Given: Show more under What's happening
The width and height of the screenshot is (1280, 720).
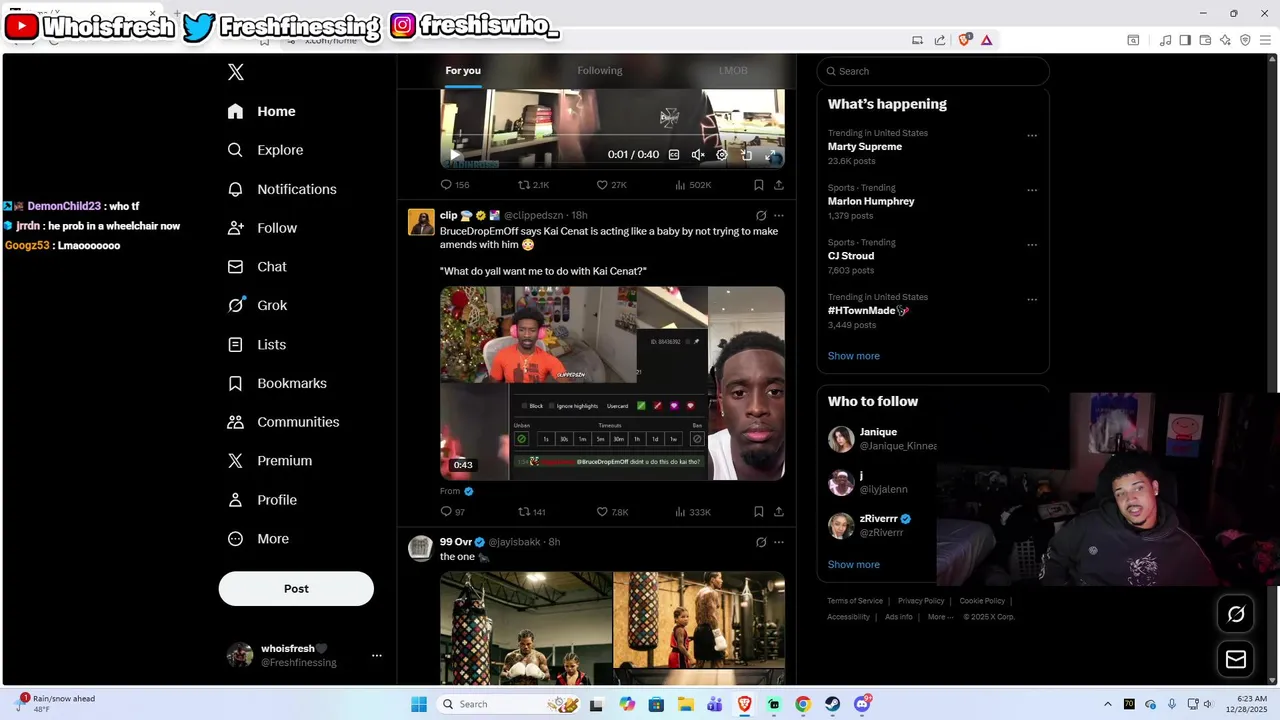Looking at the screenshot, I should (x=854, y=356).
